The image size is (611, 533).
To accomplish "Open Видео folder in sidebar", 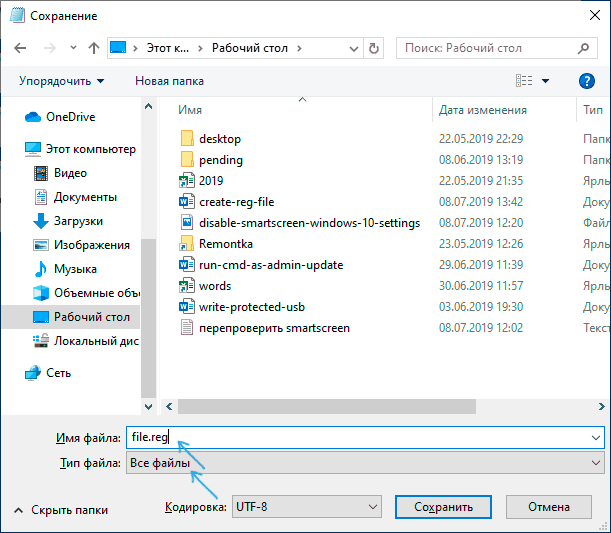I will coord(60,173).
